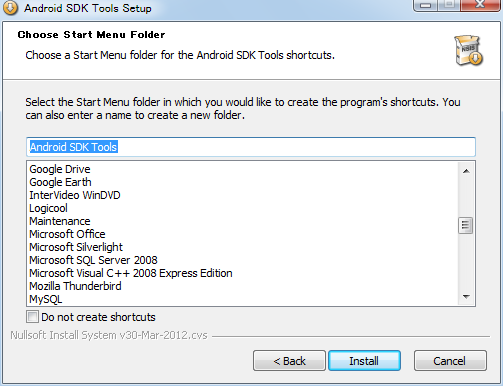Pick Maintenance in the folder list
This screenshot has height=386, width=503.
coord(60,221)
